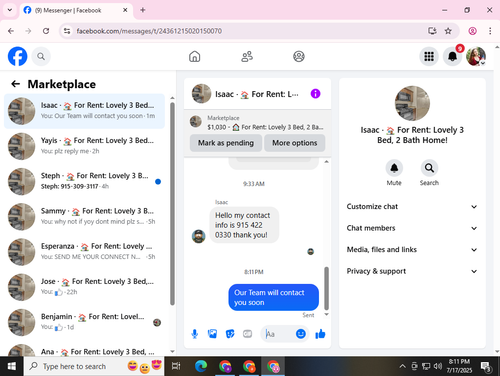
Task: Open the taskbar volume icon
Action: pos(438,366)
